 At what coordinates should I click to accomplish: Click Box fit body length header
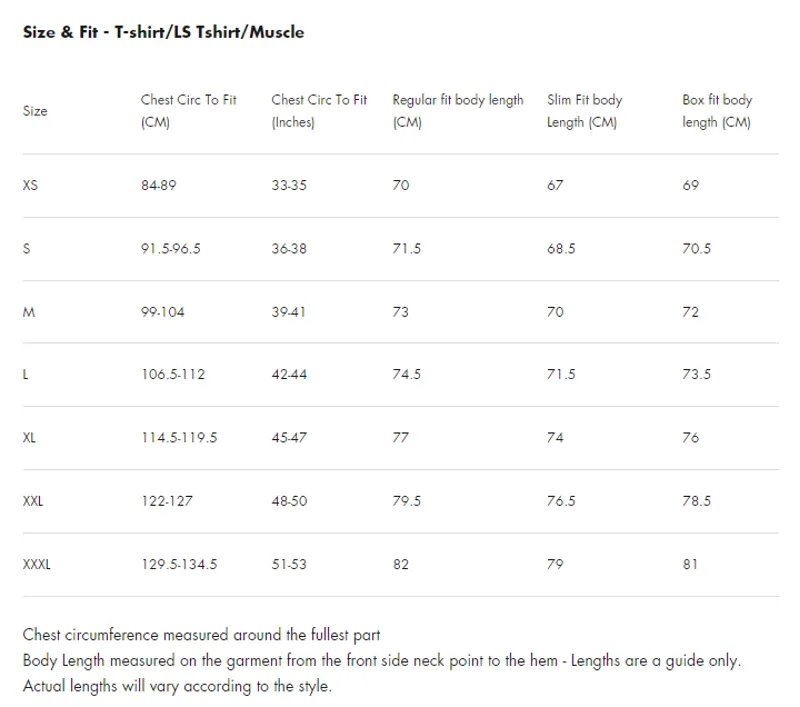717,111
